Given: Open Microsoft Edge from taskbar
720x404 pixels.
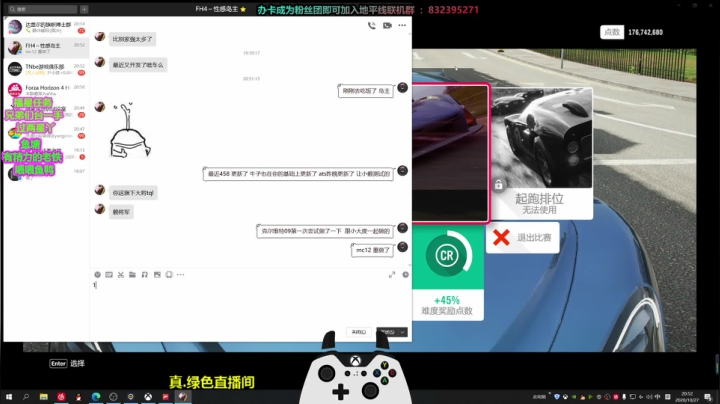Looking at the screenshot, I should (96, 397).
